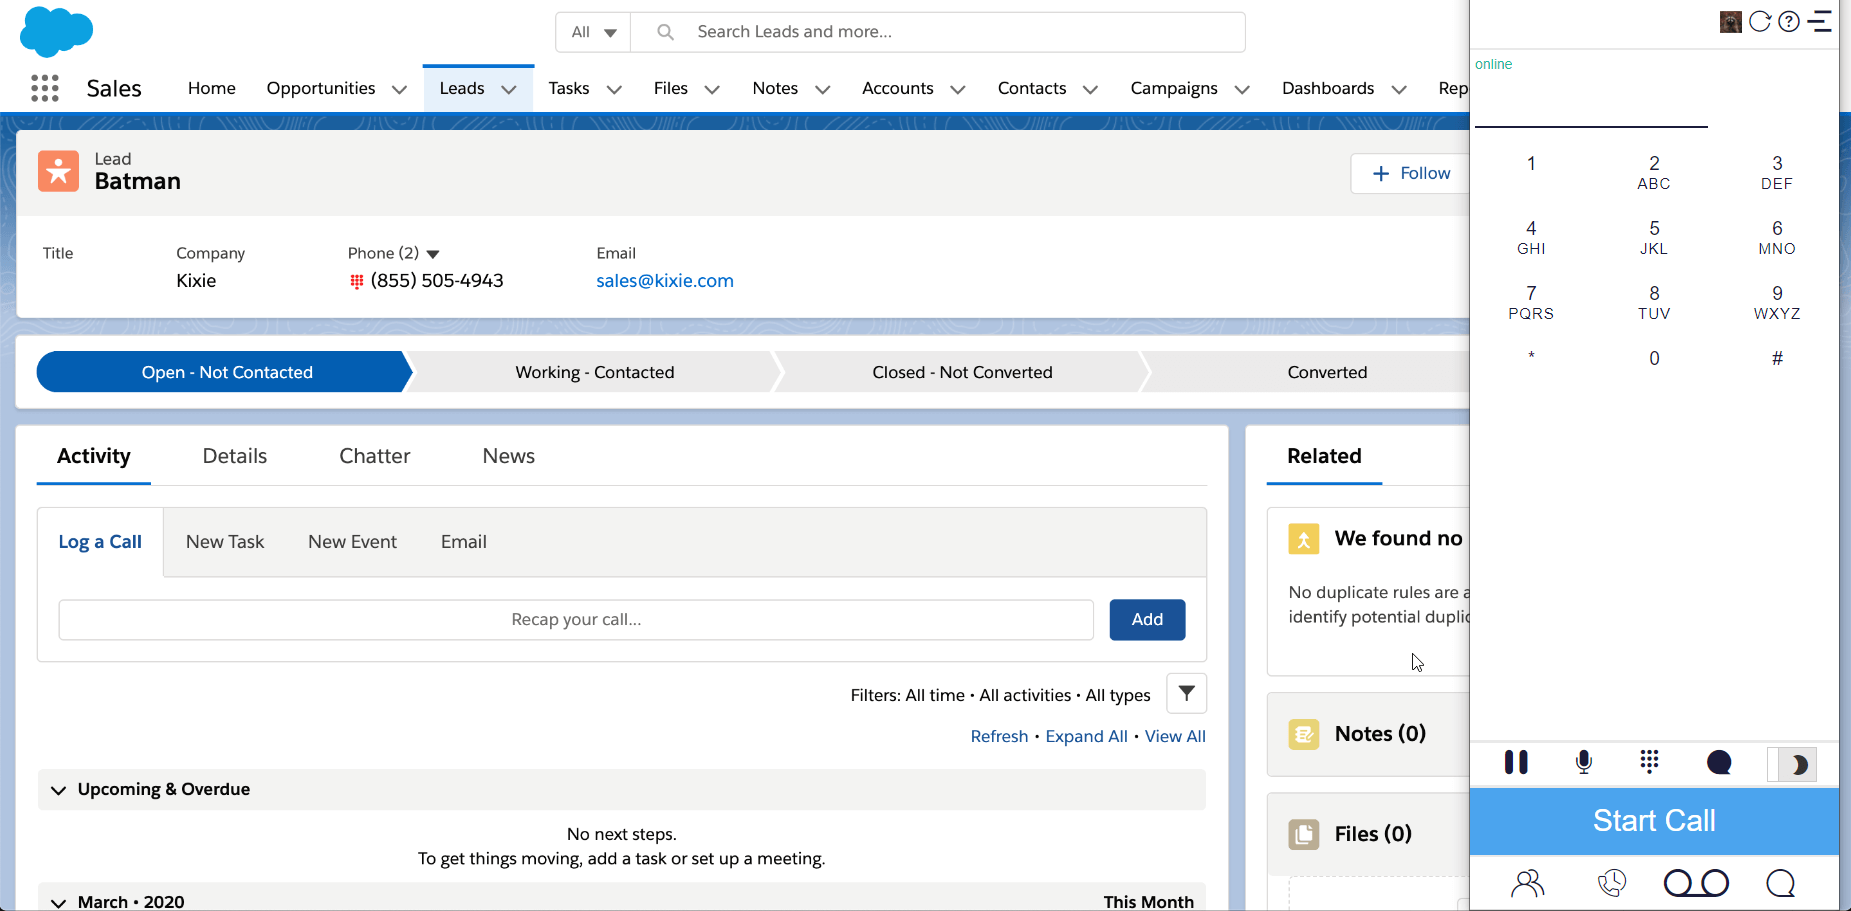The height and width of the screenshot is (911, 1851).
Task: Click the Expand All link
Action: coord(1086,736)
